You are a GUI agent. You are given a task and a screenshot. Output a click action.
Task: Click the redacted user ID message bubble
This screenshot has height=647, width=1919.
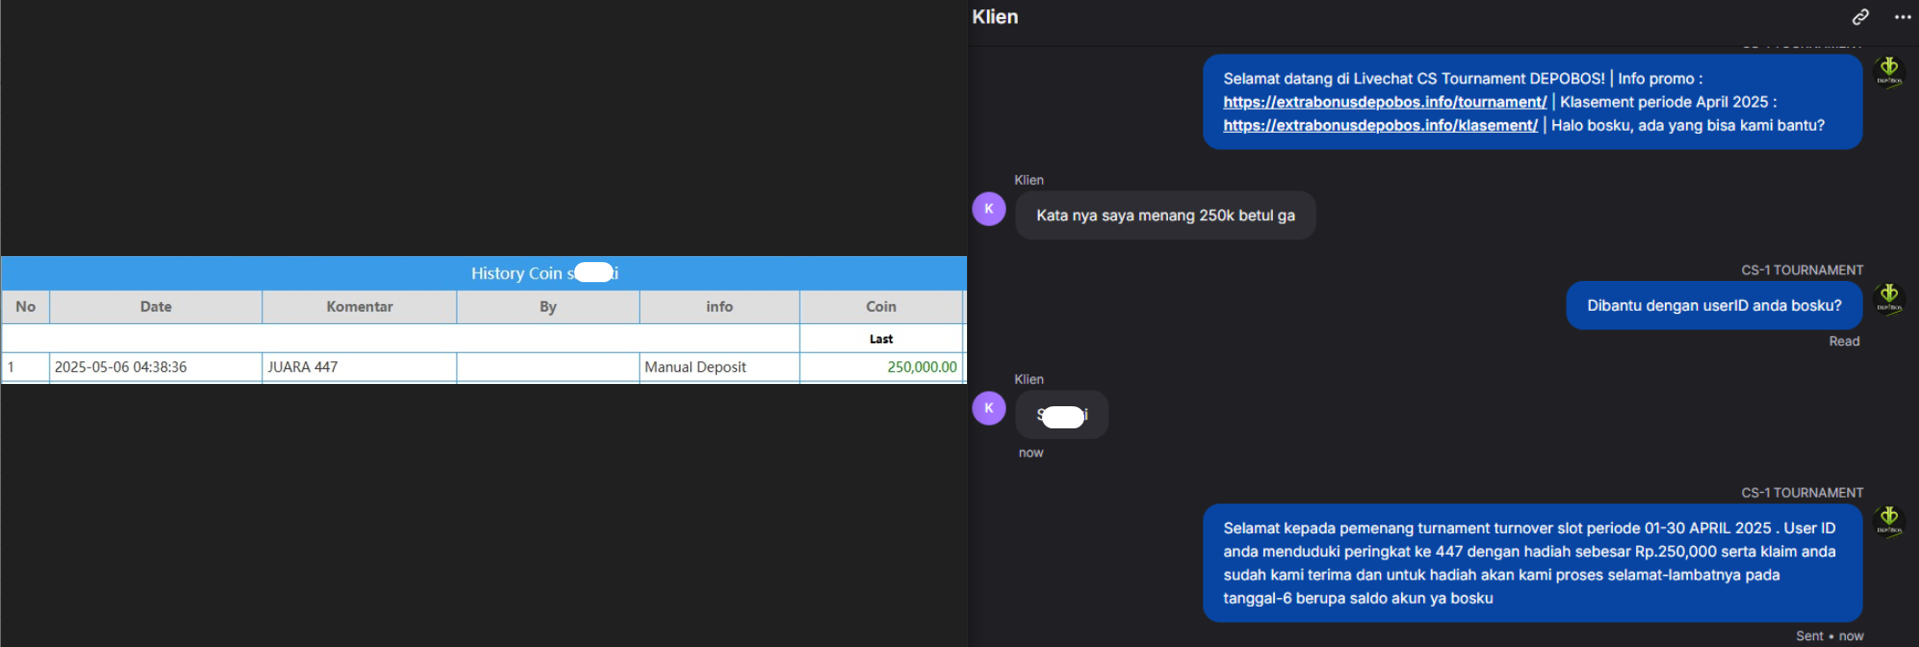click(x=1062, y=415)
